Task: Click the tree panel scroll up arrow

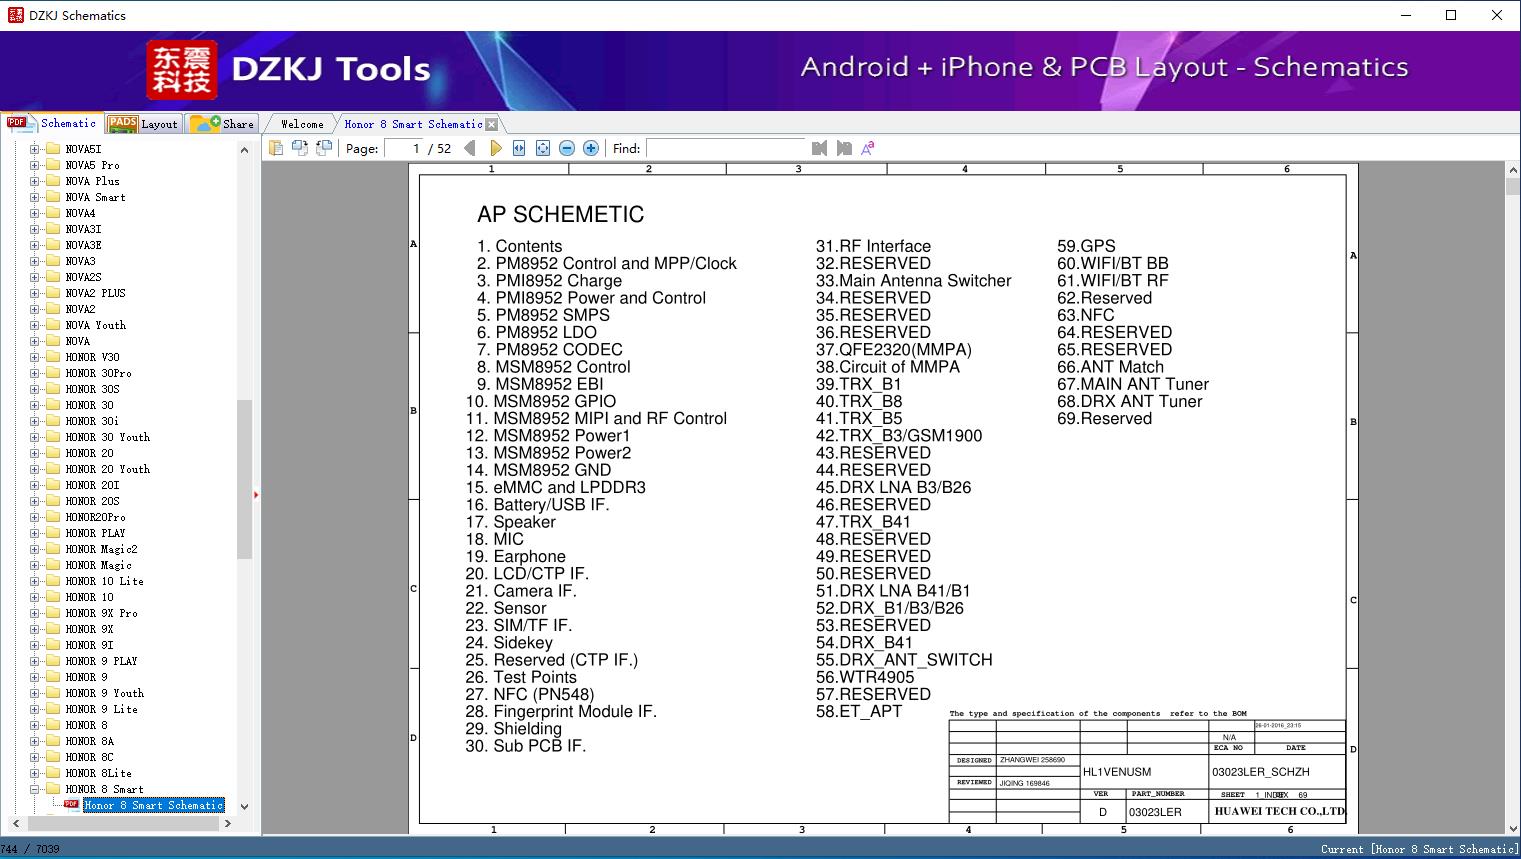Action: point(244,150)
